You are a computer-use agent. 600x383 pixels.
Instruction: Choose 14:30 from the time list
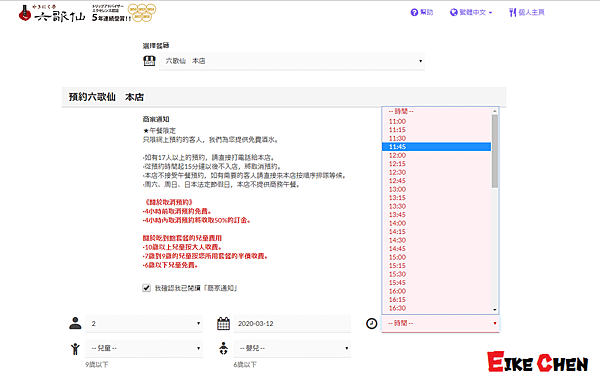point(436,240)
